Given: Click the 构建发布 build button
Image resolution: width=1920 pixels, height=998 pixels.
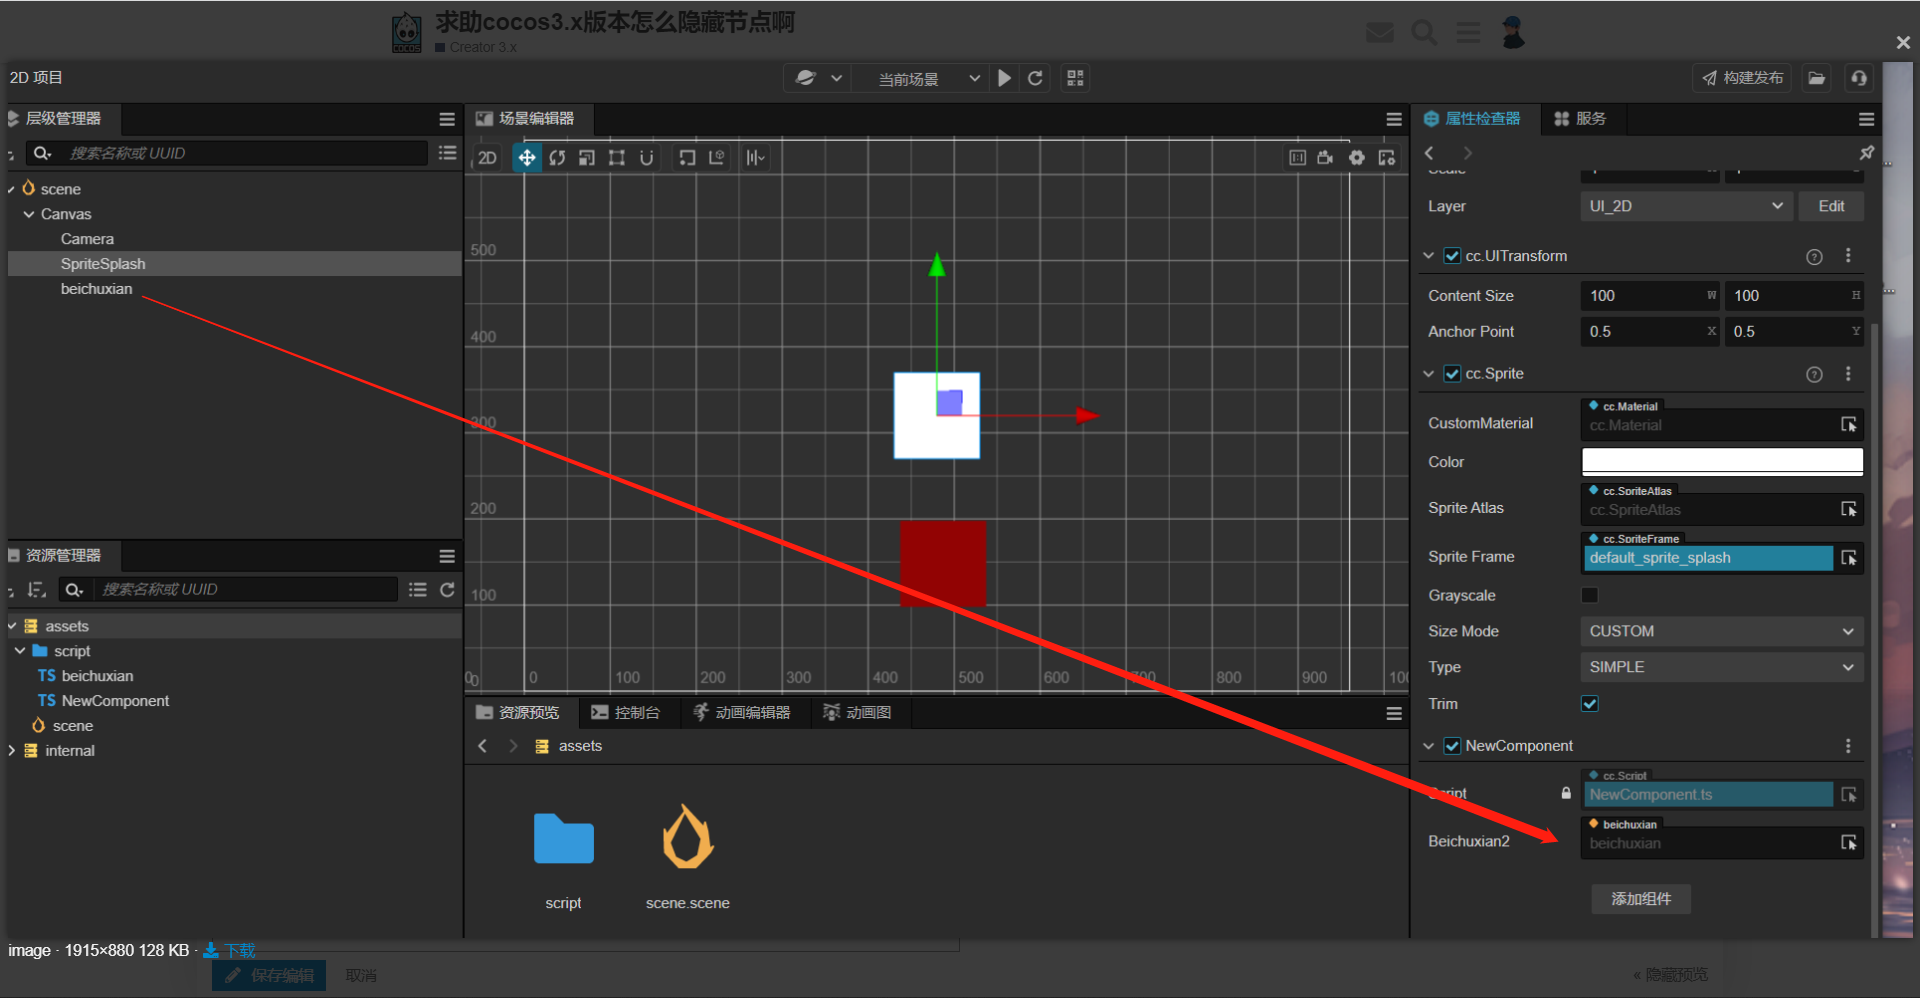Looking at the screenshot, I should pos(1744,78).
